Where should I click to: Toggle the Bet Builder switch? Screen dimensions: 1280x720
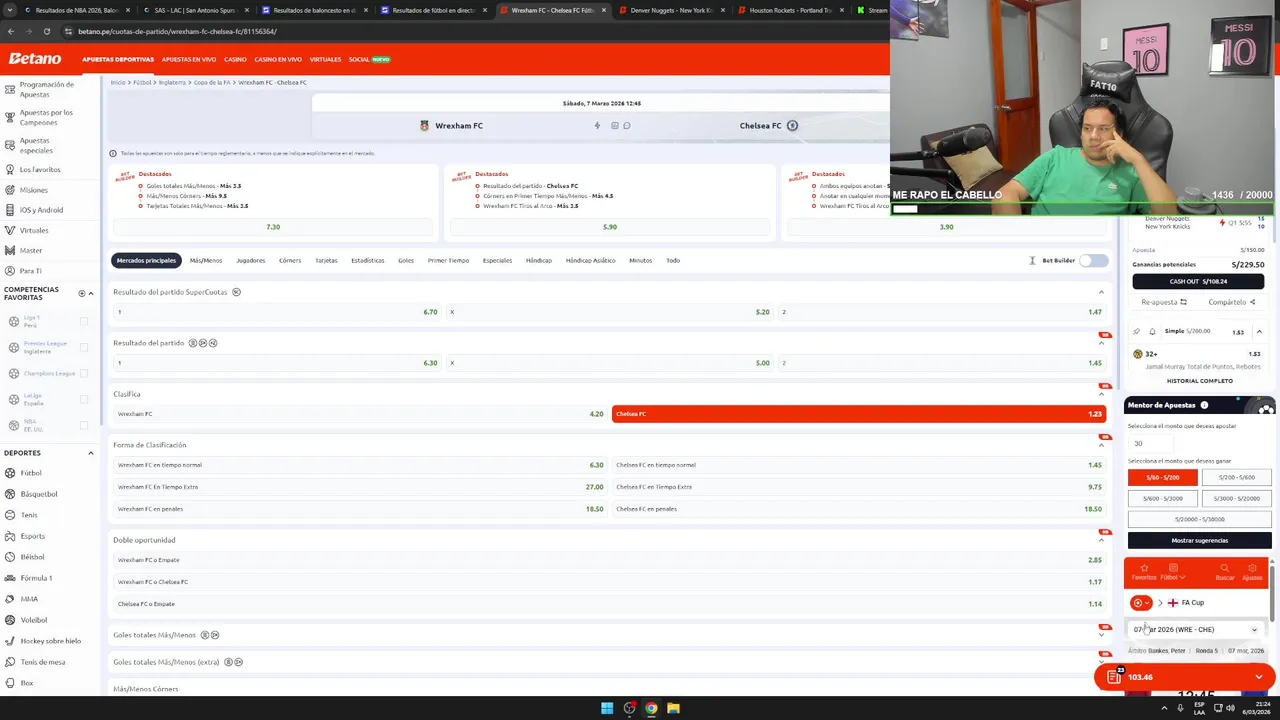click(1094, 260)
